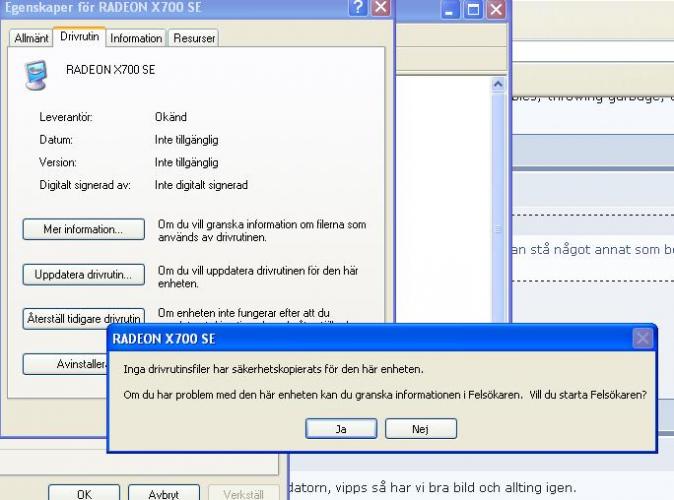Image resolution: width=674 pixels, height=500 pixels.
Task: Cancel with the Avbryt button
Action: (x=163, y=493)
